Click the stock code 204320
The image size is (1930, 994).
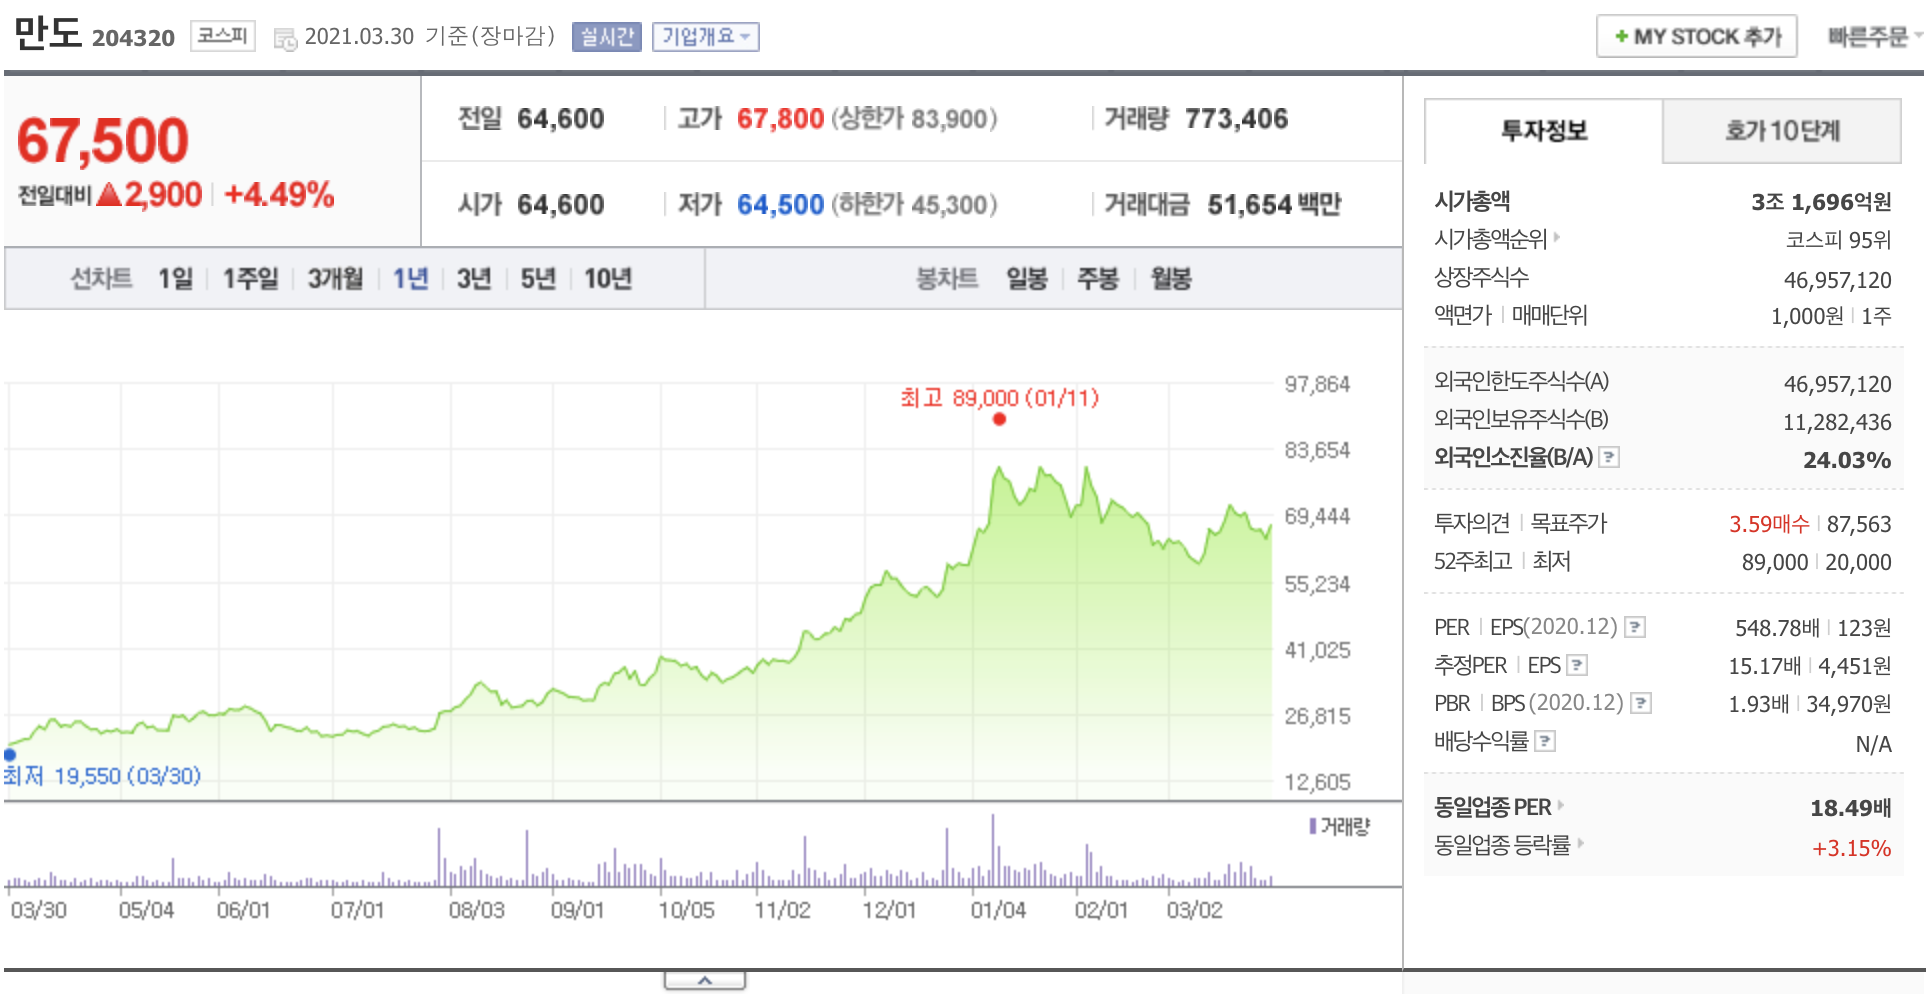[133, 38]
